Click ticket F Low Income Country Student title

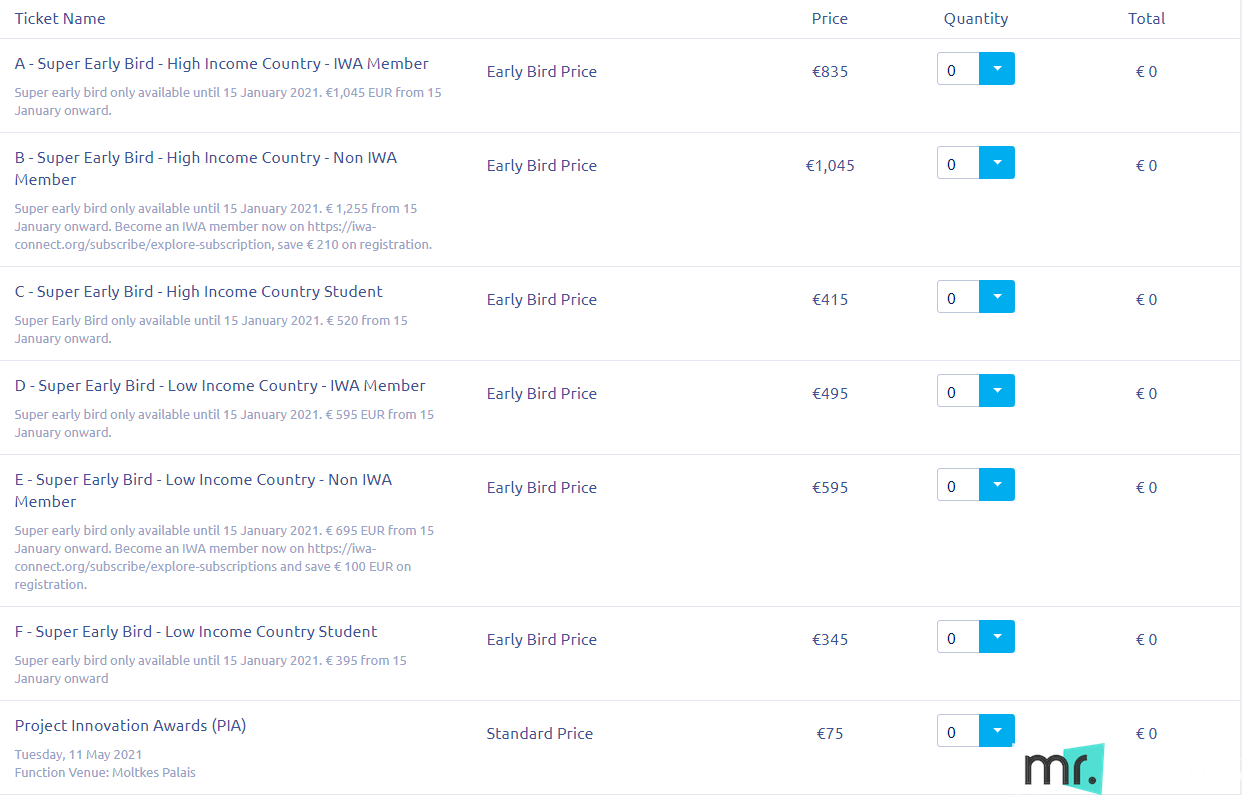[196, 632]
